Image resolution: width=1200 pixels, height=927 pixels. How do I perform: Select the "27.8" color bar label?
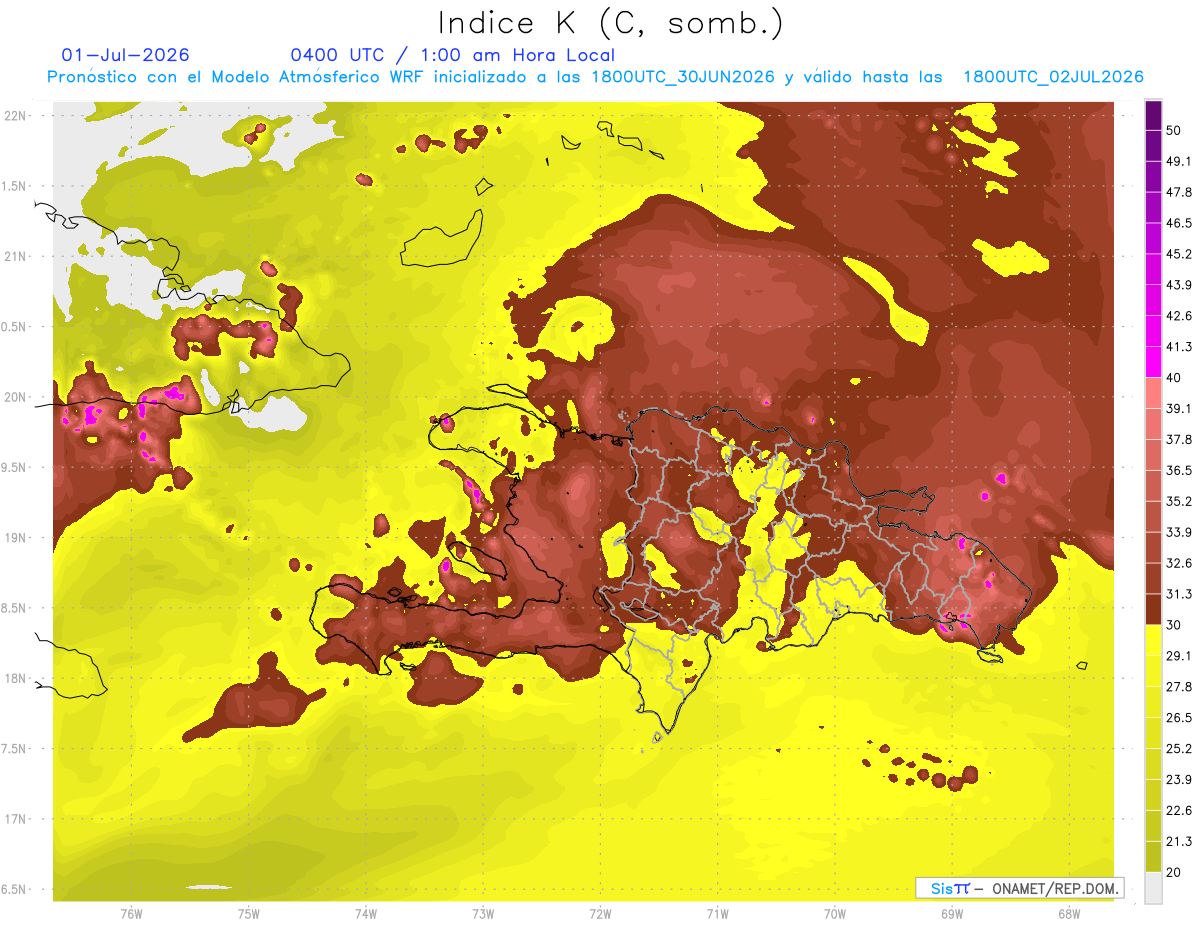click(x=1178, y=687)
